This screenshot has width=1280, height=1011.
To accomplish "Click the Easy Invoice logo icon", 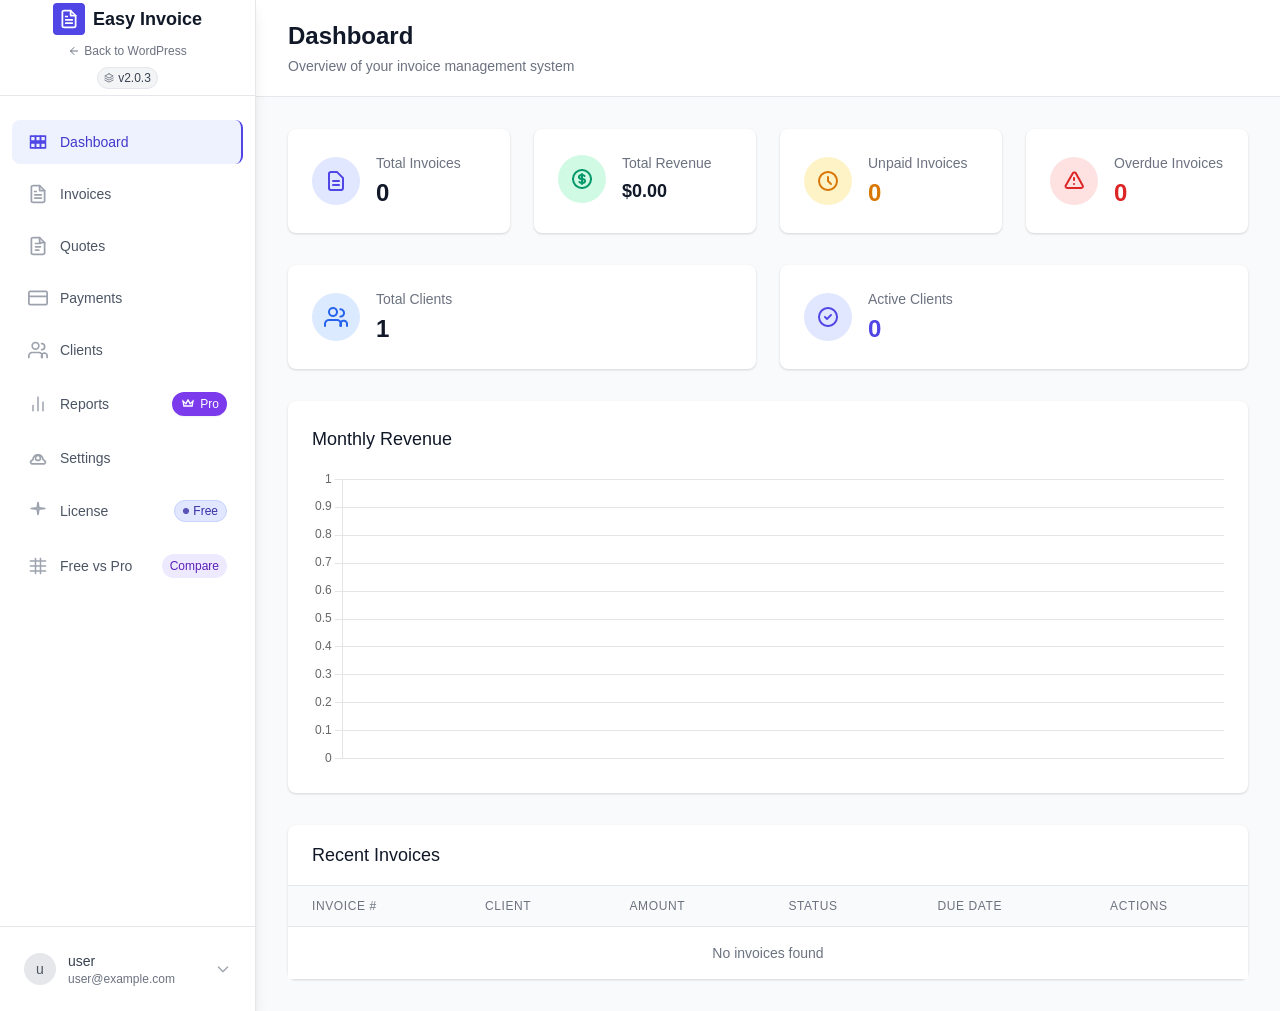I will pyautogui.click(x=69, y=19).
